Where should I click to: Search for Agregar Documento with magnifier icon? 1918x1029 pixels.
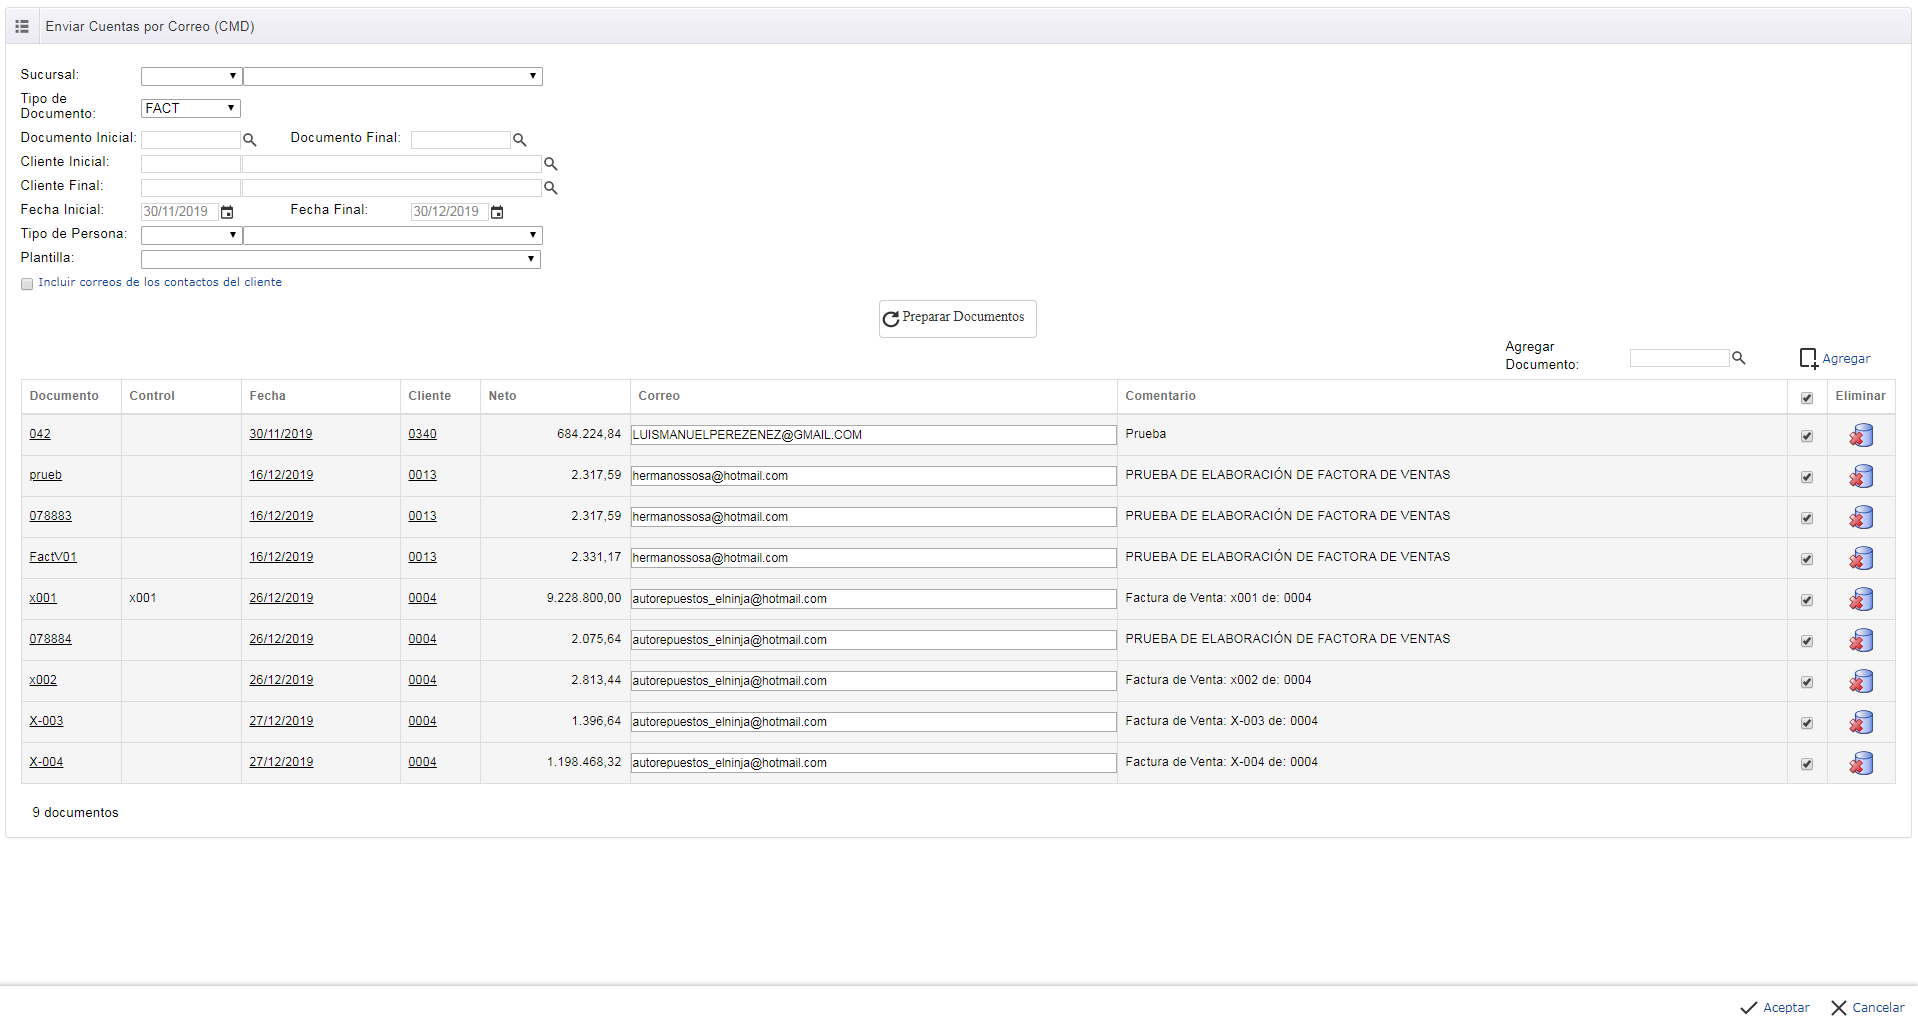[1739, 358]
